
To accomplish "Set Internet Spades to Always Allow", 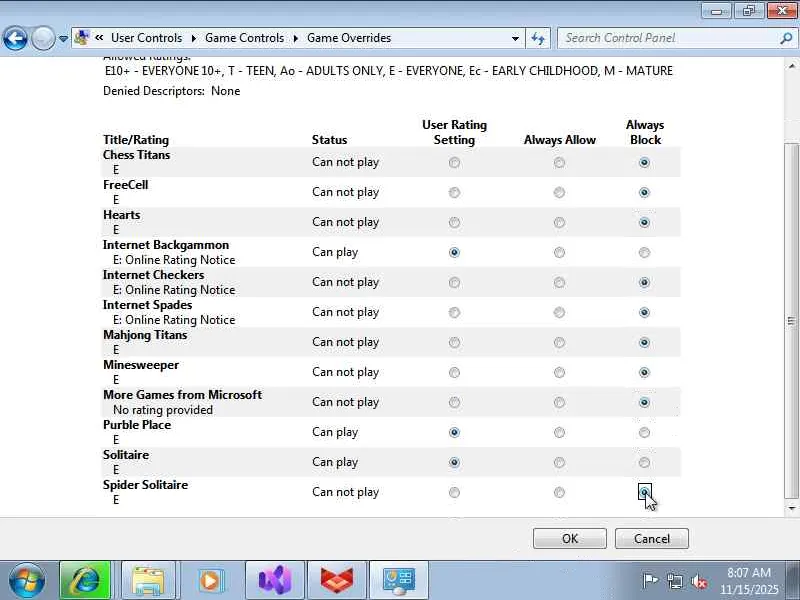I will coord(559,313).
